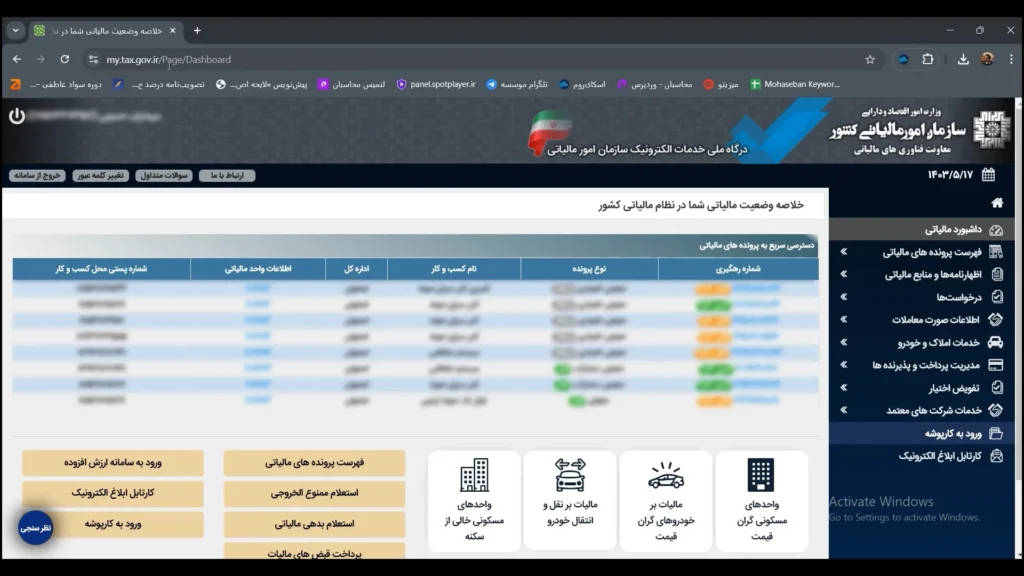Open the home icon in sidebar

[x=997, y=203]
